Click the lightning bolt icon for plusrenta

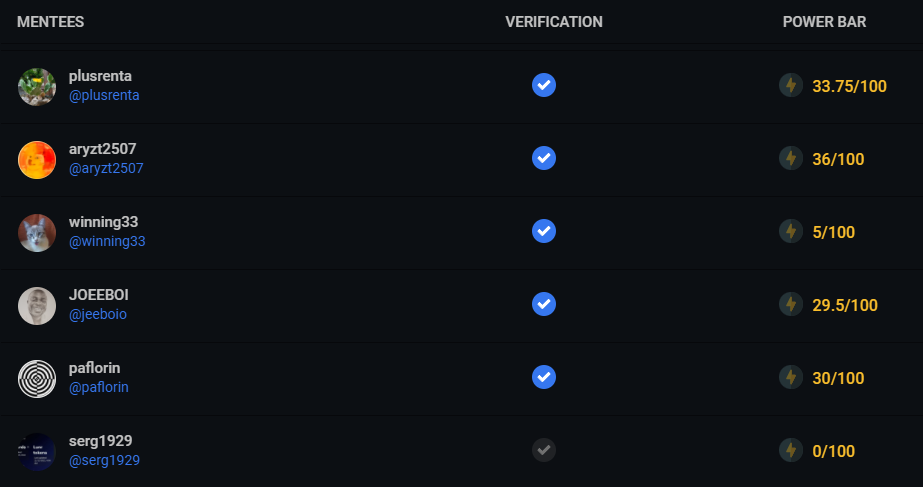(x=791, y=85)
